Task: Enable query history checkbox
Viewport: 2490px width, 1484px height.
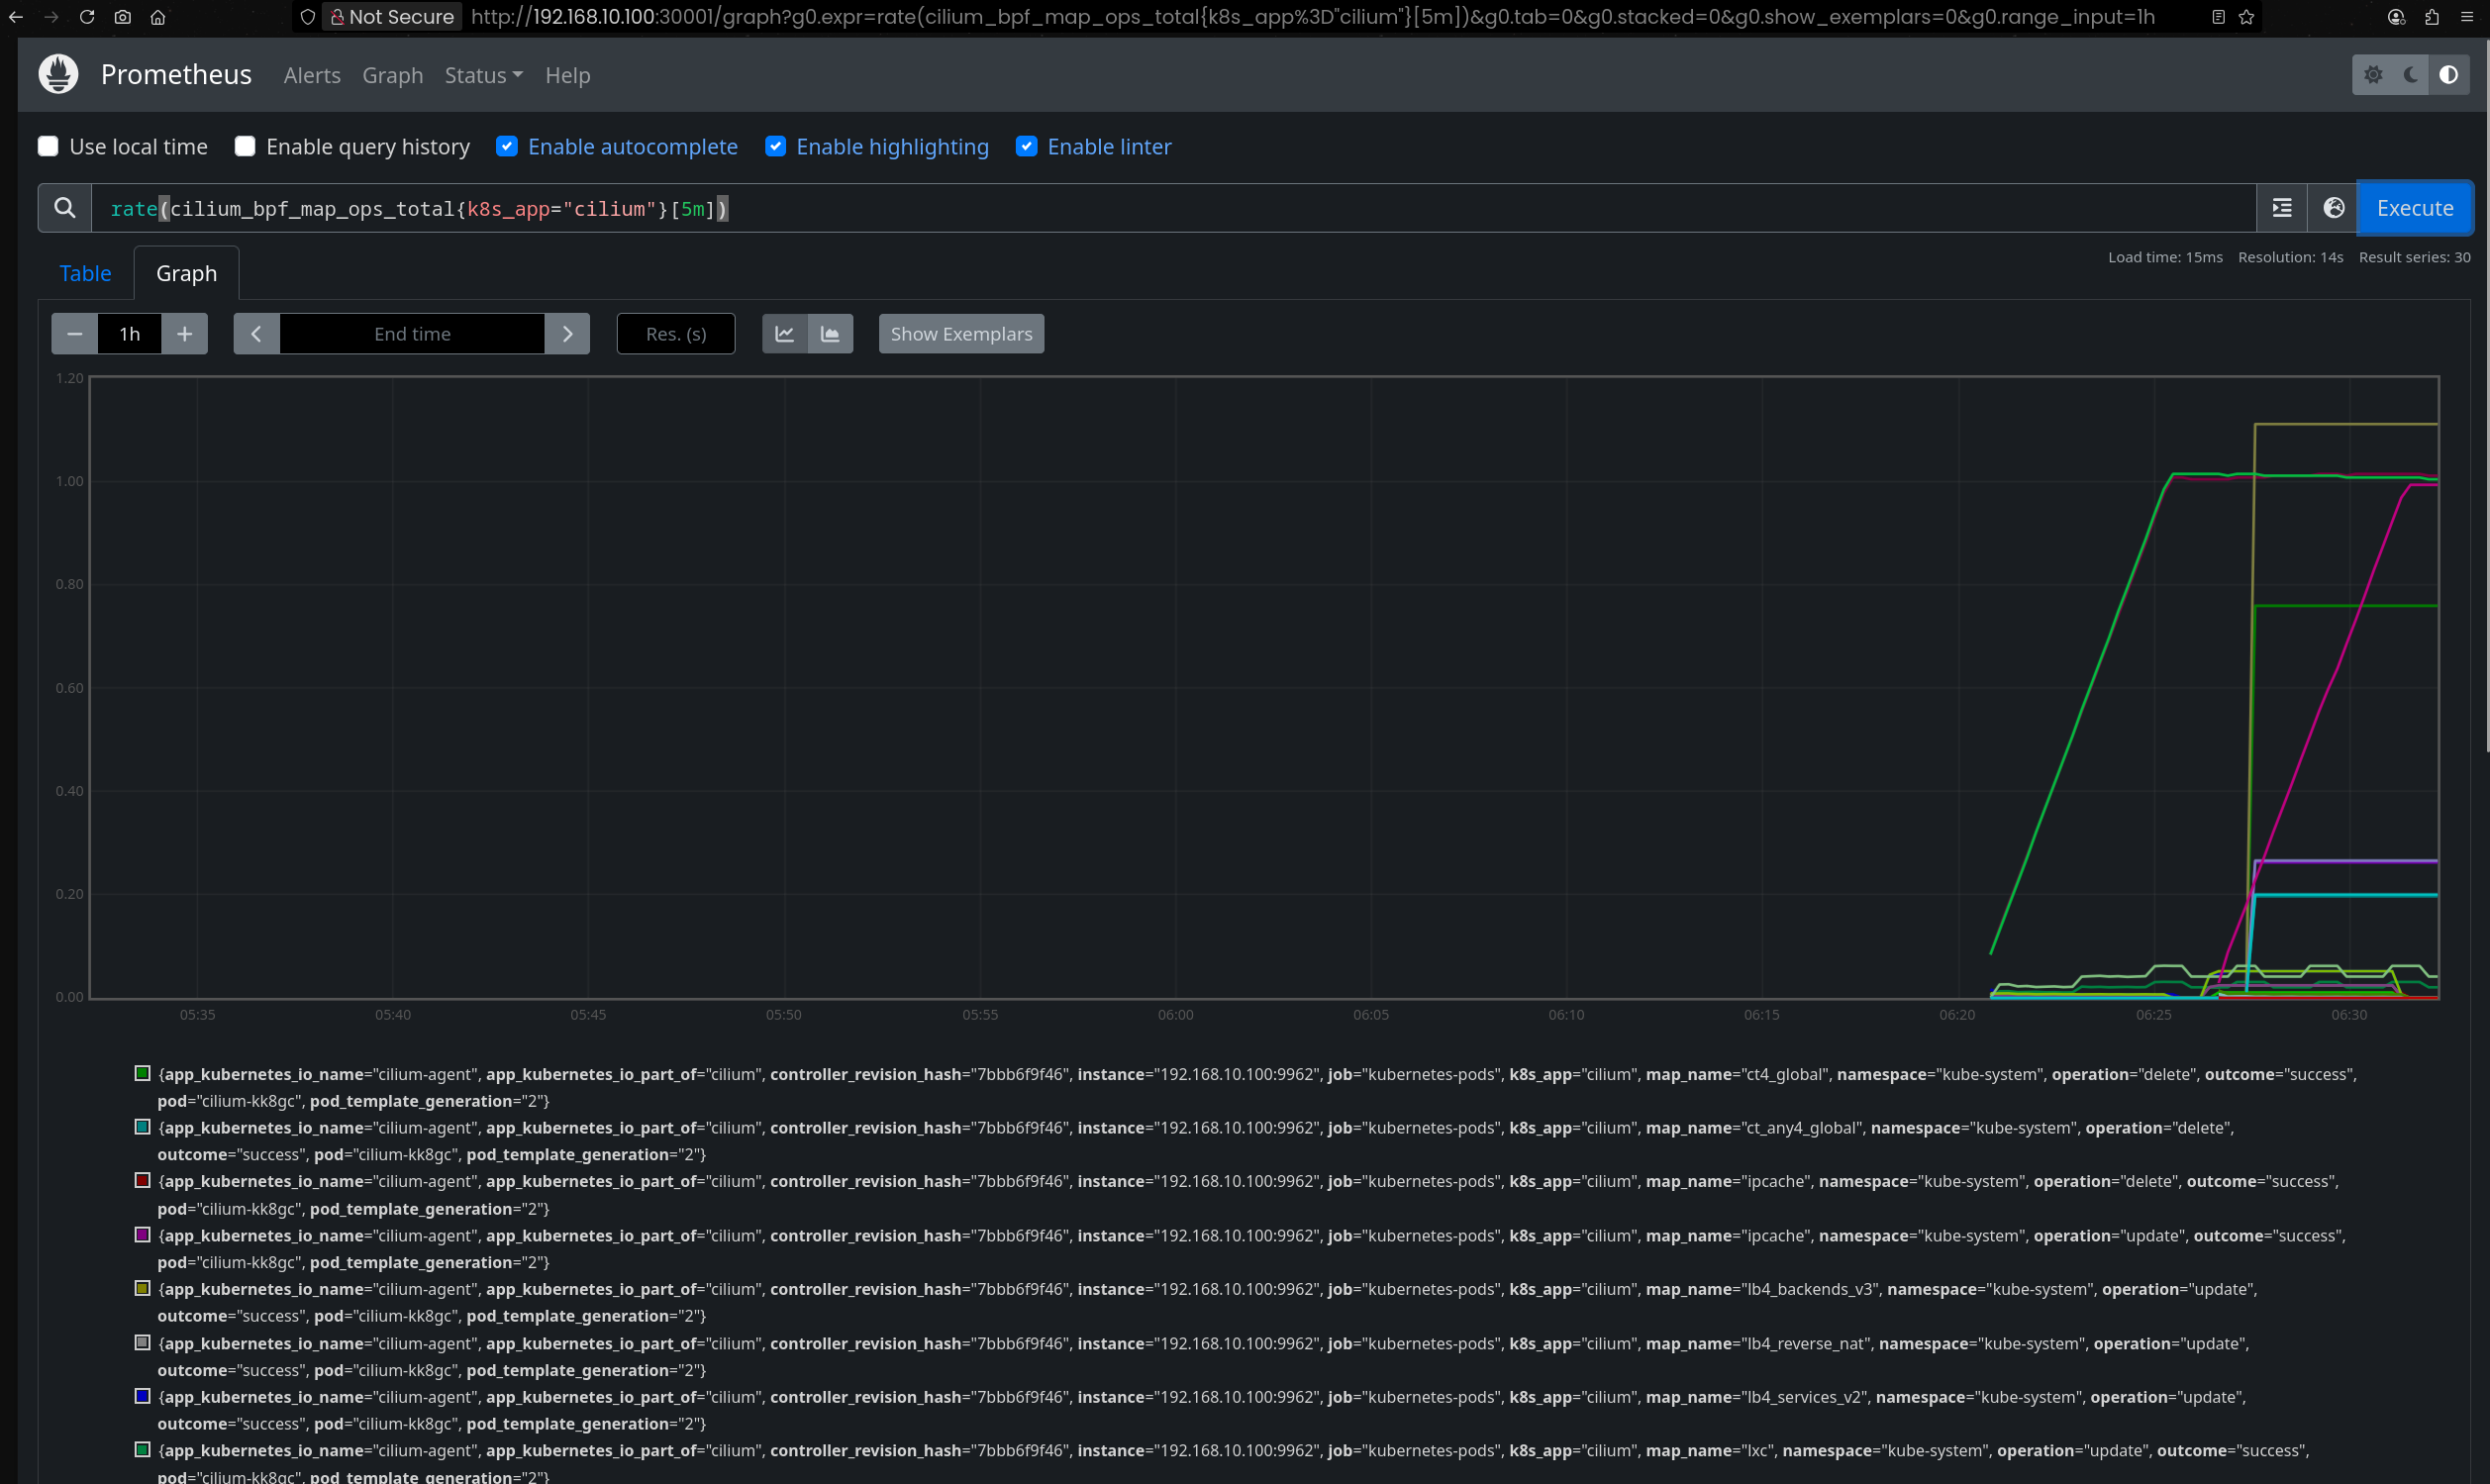Action: click(245, 147)
